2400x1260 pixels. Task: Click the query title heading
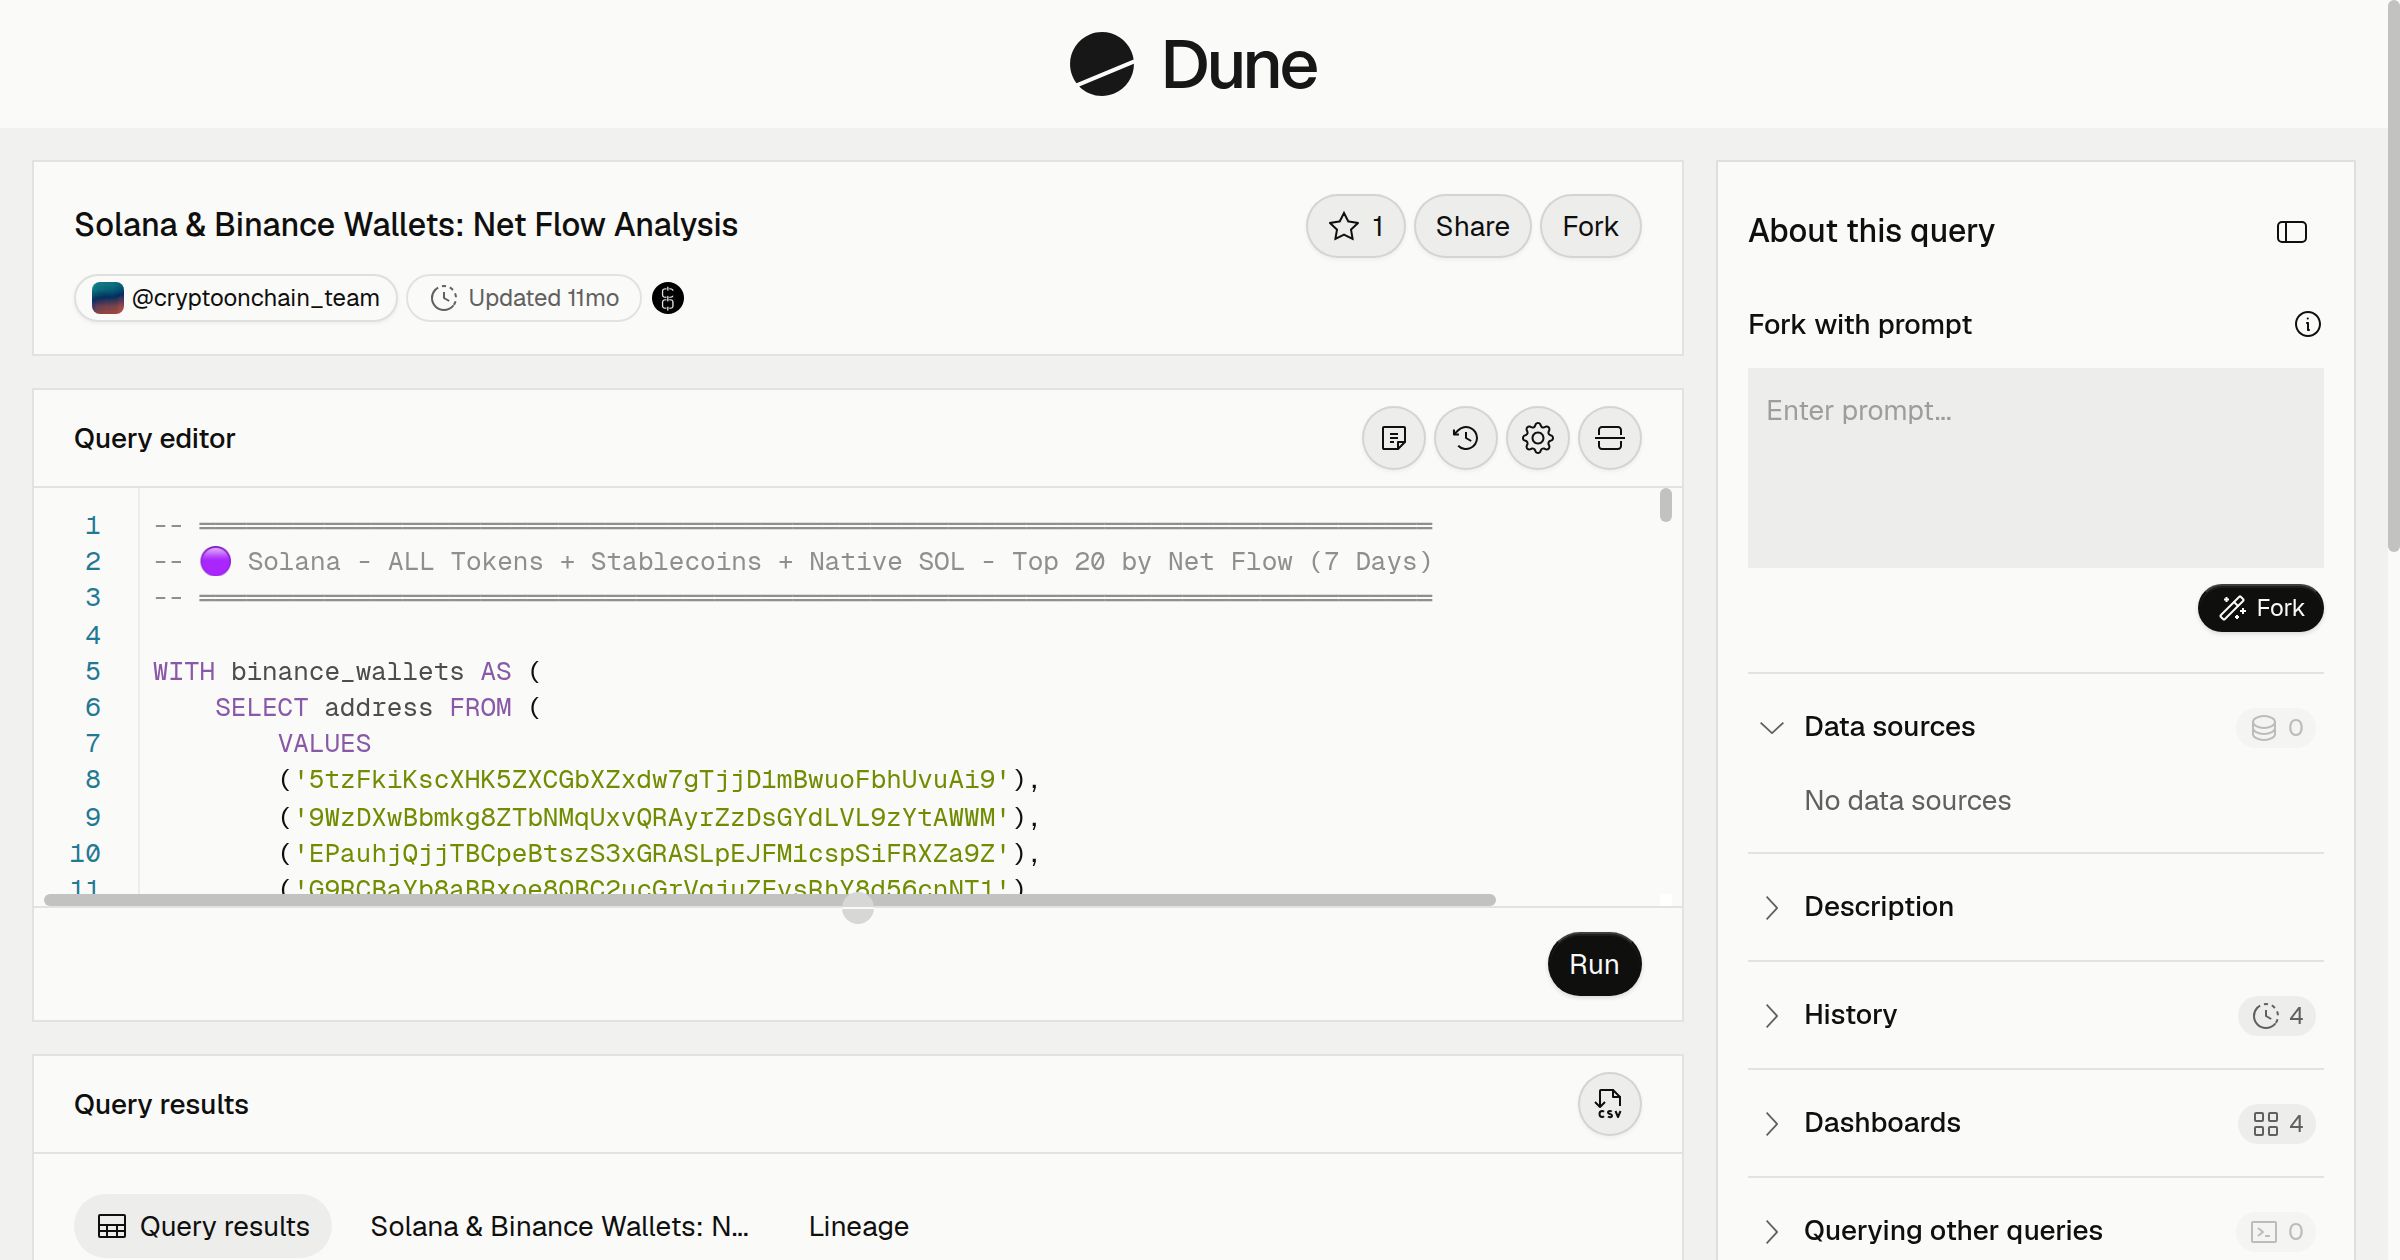[406, 225]
